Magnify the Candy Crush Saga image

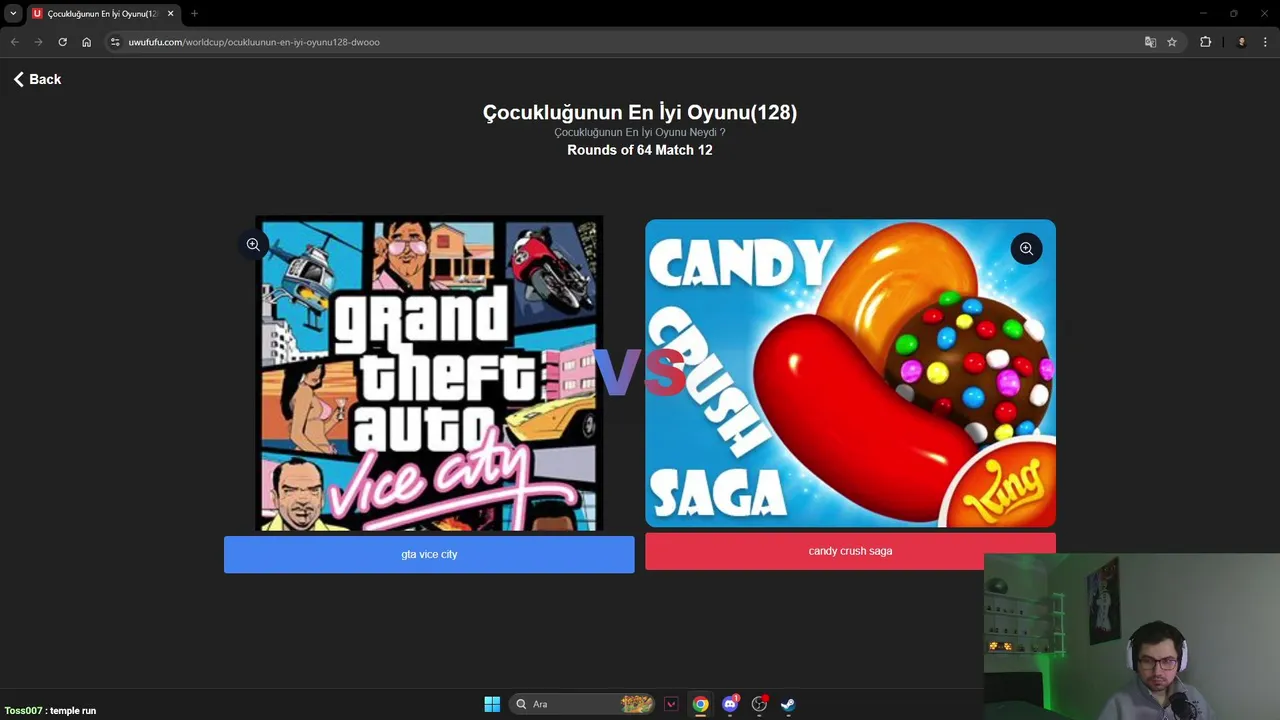1026,248
